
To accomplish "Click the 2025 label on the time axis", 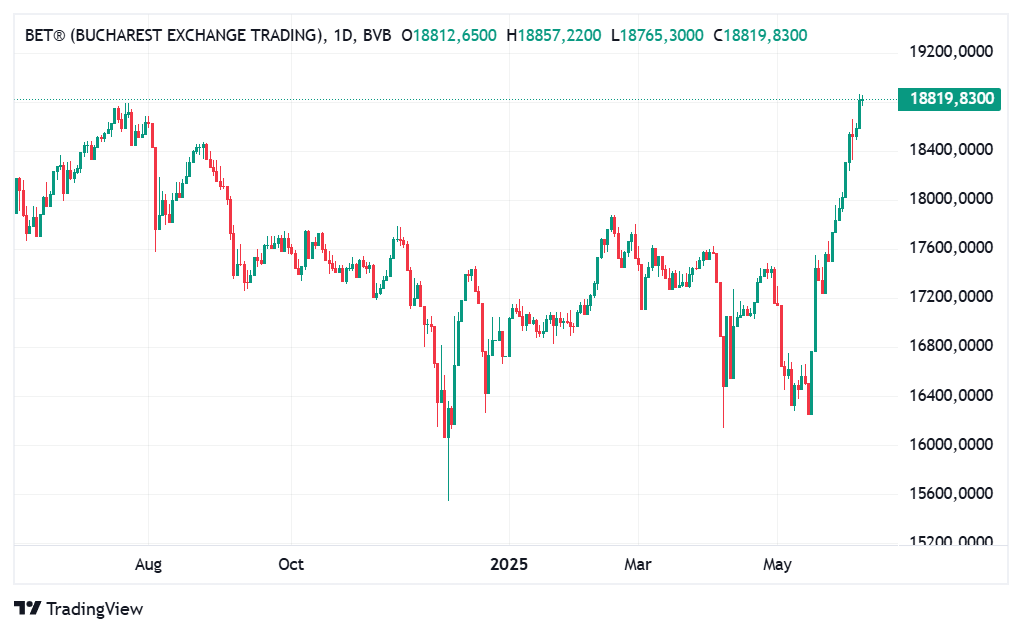I will click(509, 565).
